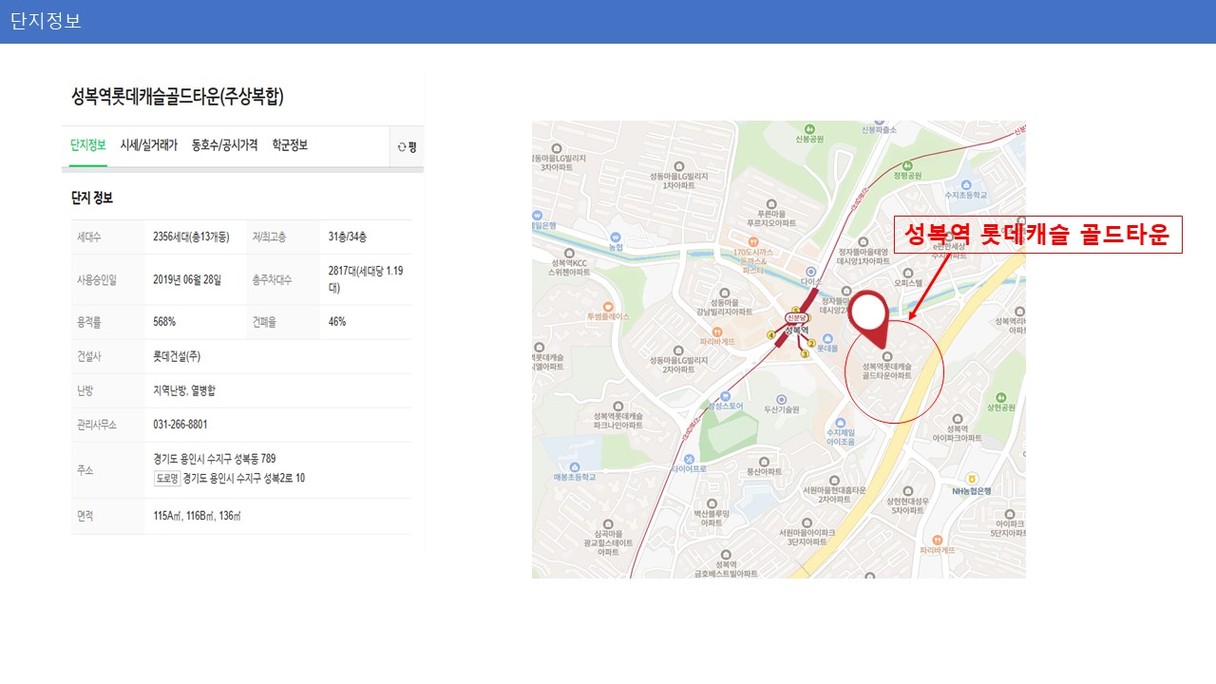This screenshot has width=1216, height=684.
Task: Click the 568% floor area ratio
Action: [x=164, y=322]
